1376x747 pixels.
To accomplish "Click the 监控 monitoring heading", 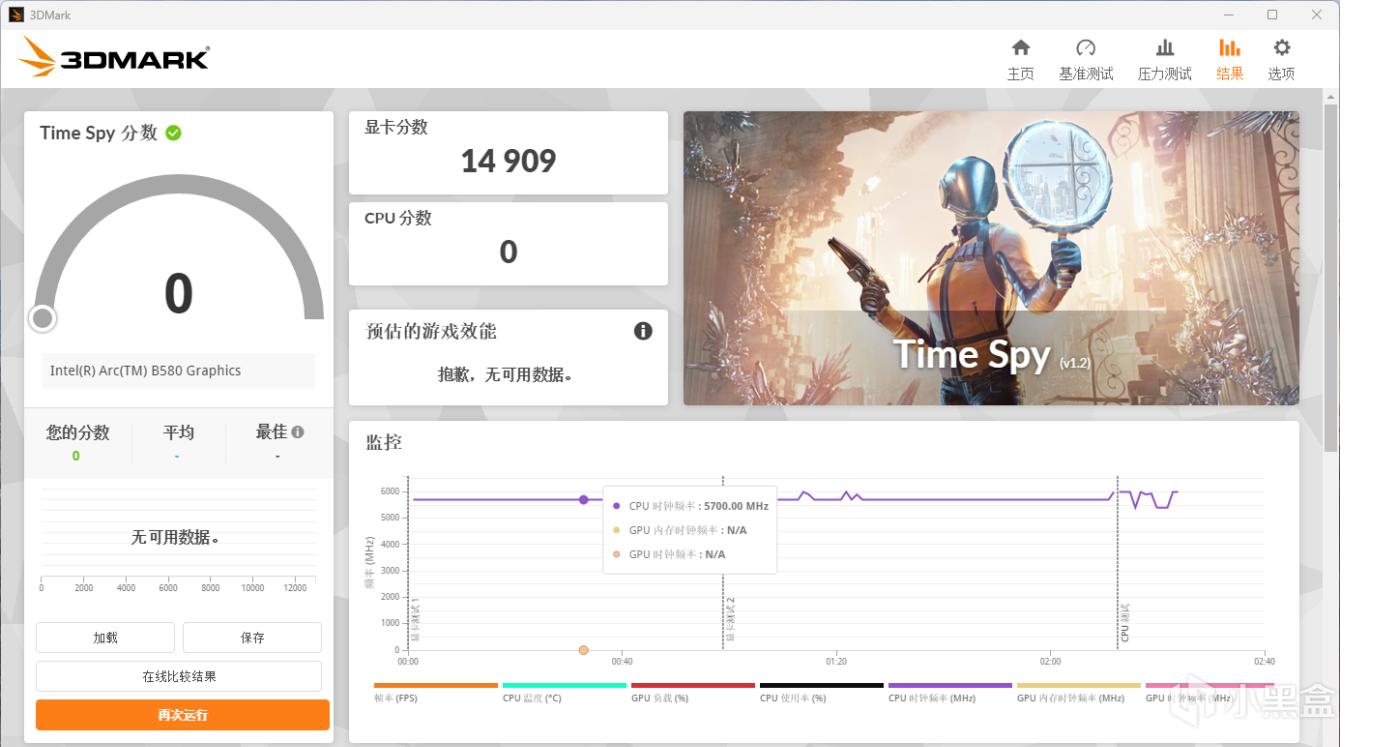I will [x=384, y=442].
